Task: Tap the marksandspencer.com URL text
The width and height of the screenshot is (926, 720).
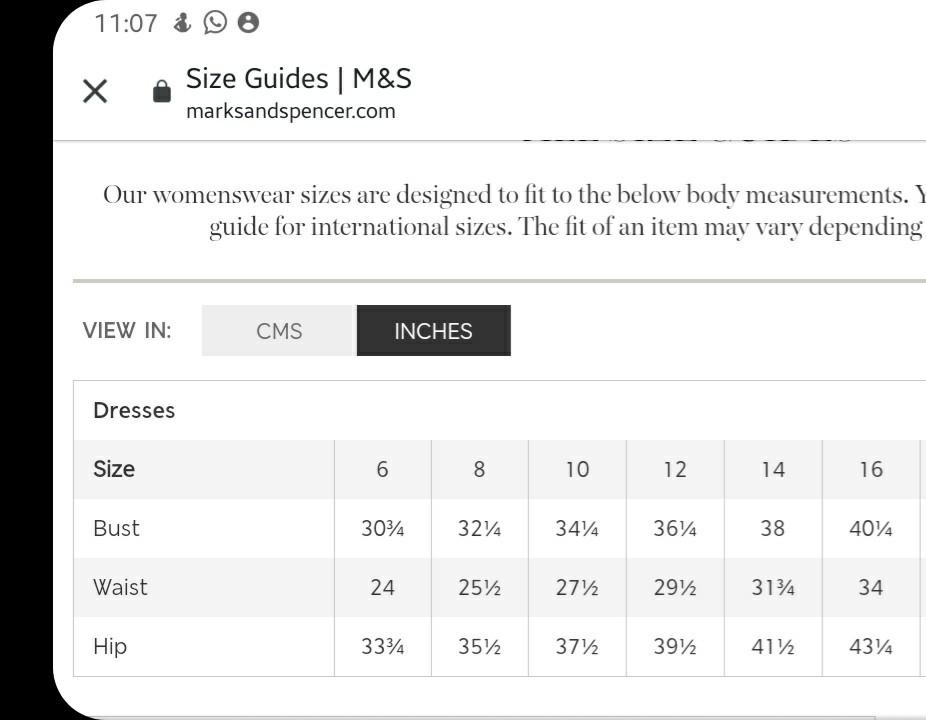Action: point(291,111)
